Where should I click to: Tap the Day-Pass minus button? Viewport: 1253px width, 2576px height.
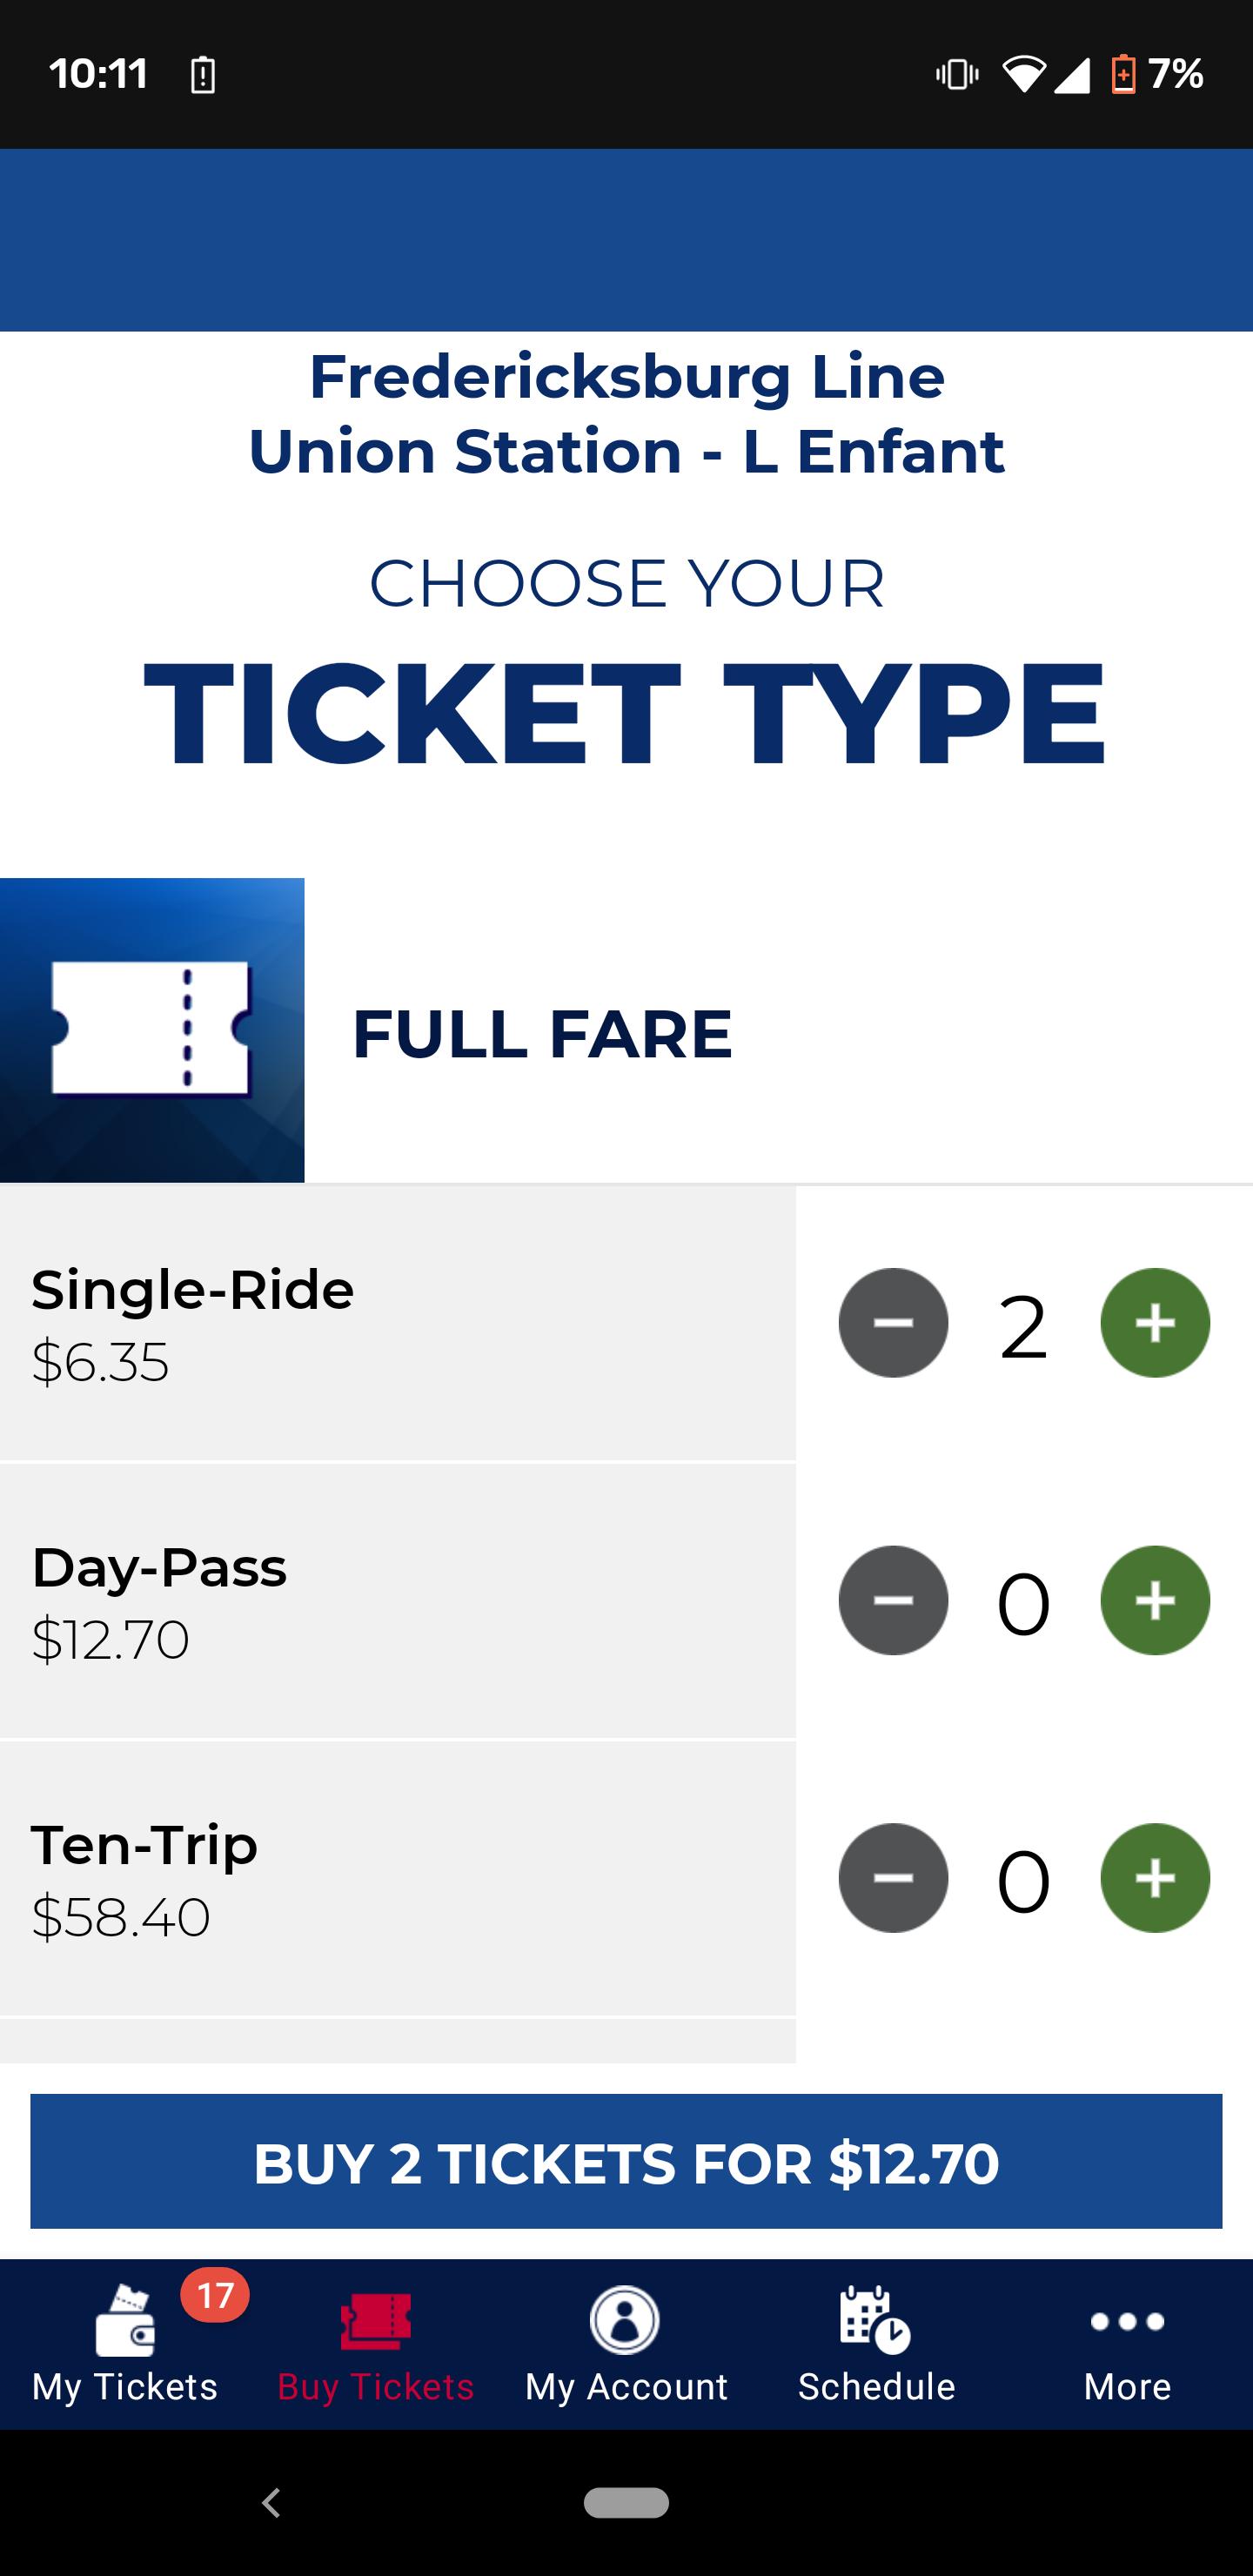(893, 1601)
